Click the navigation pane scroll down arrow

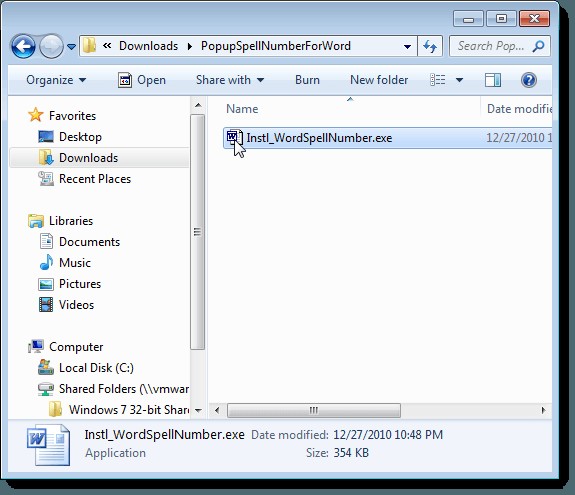point(198,410)
